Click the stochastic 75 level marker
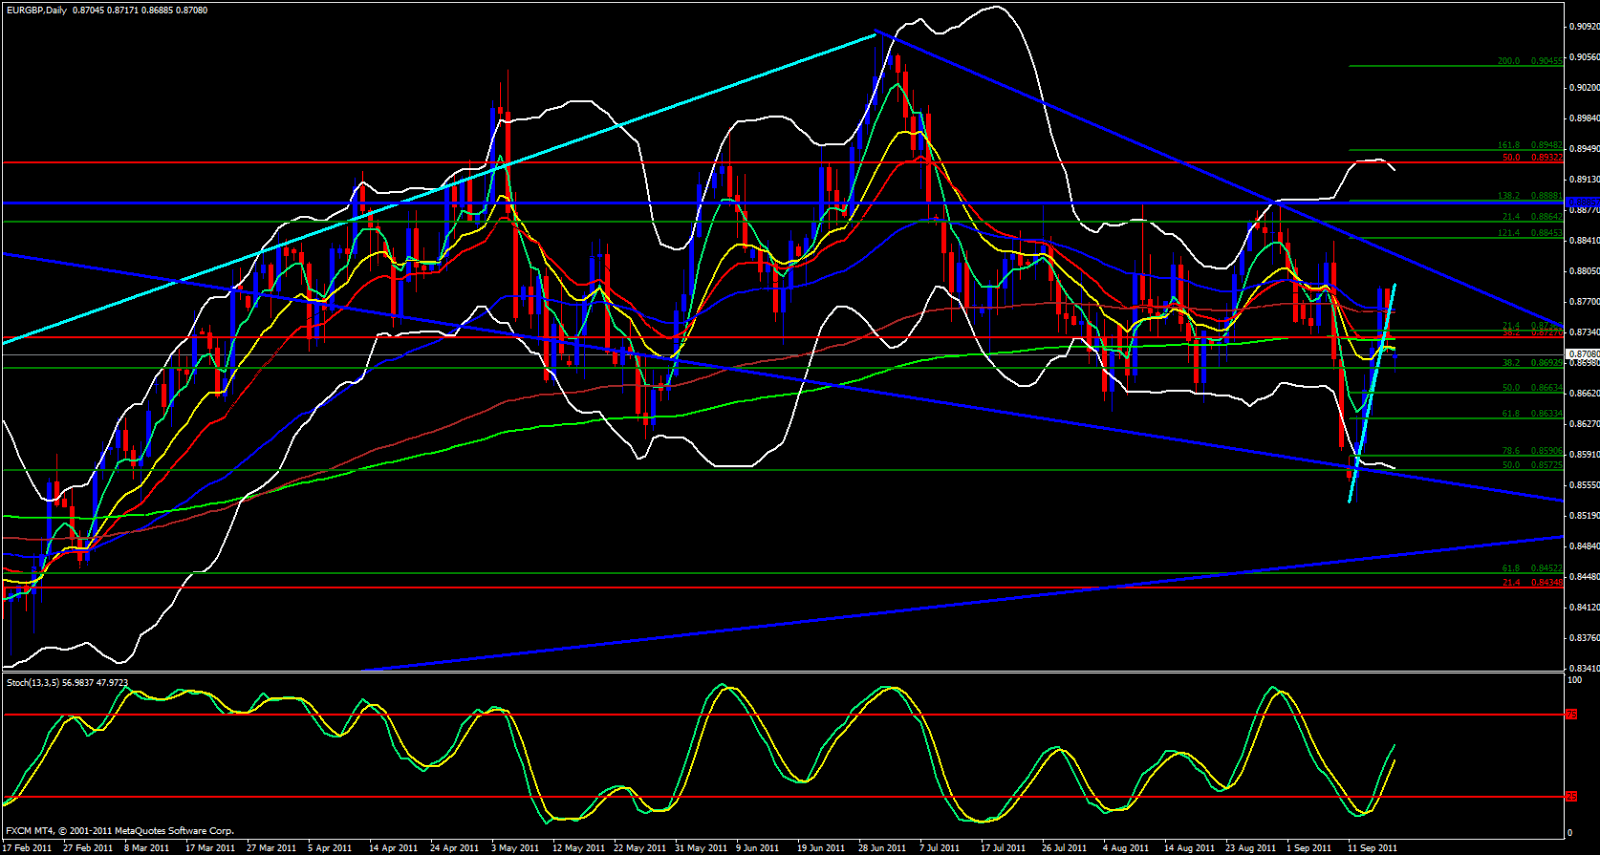Viewport: 1600px width, 855px height. click(x=1571, y=714)
